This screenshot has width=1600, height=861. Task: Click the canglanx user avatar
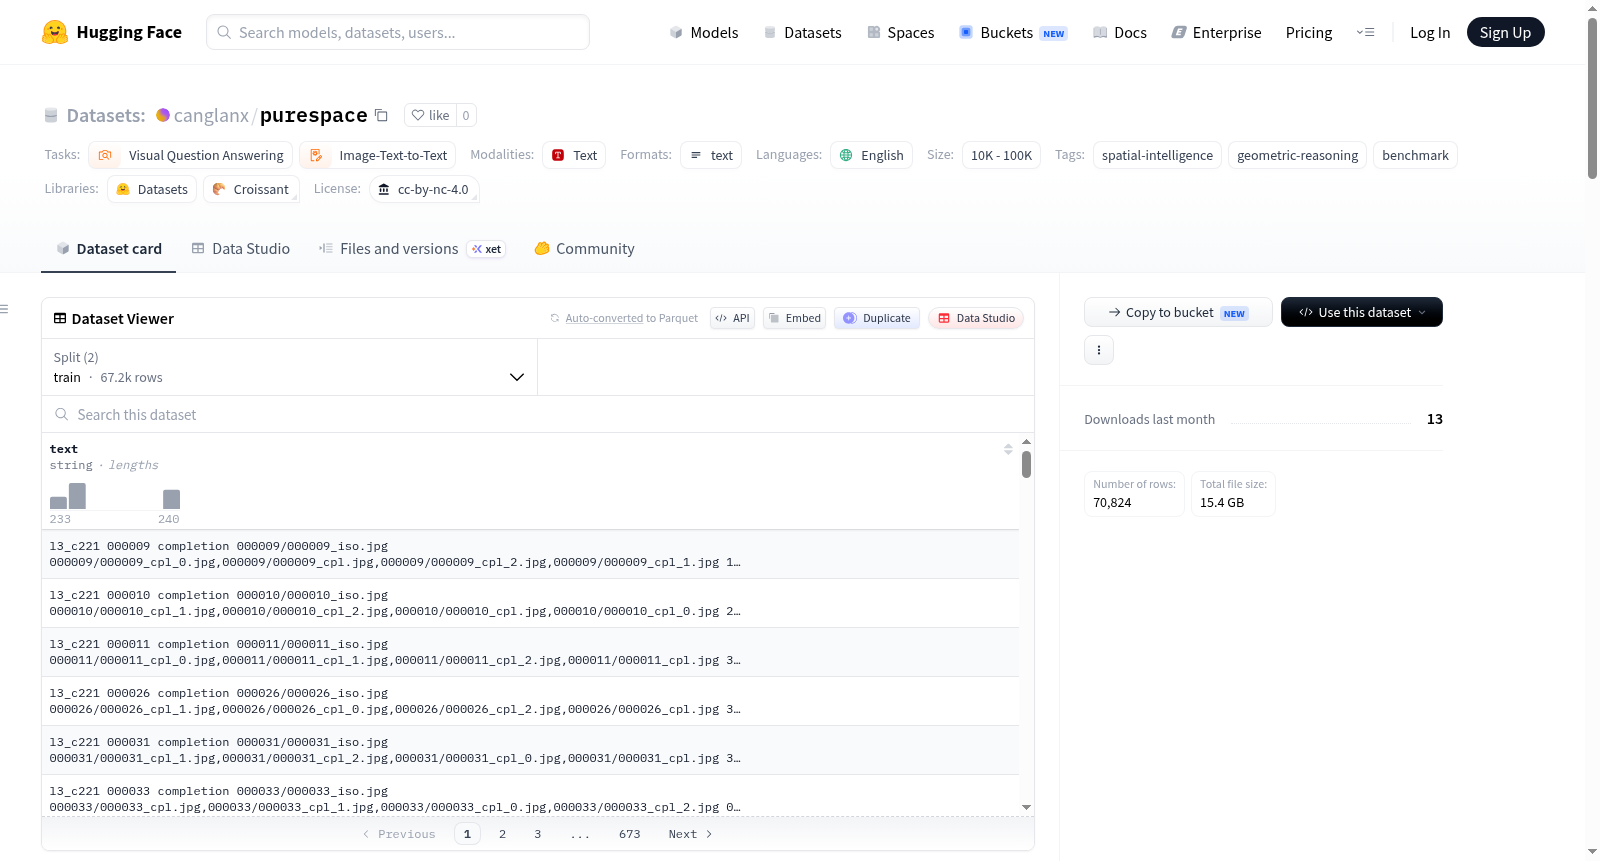(163, 115)
